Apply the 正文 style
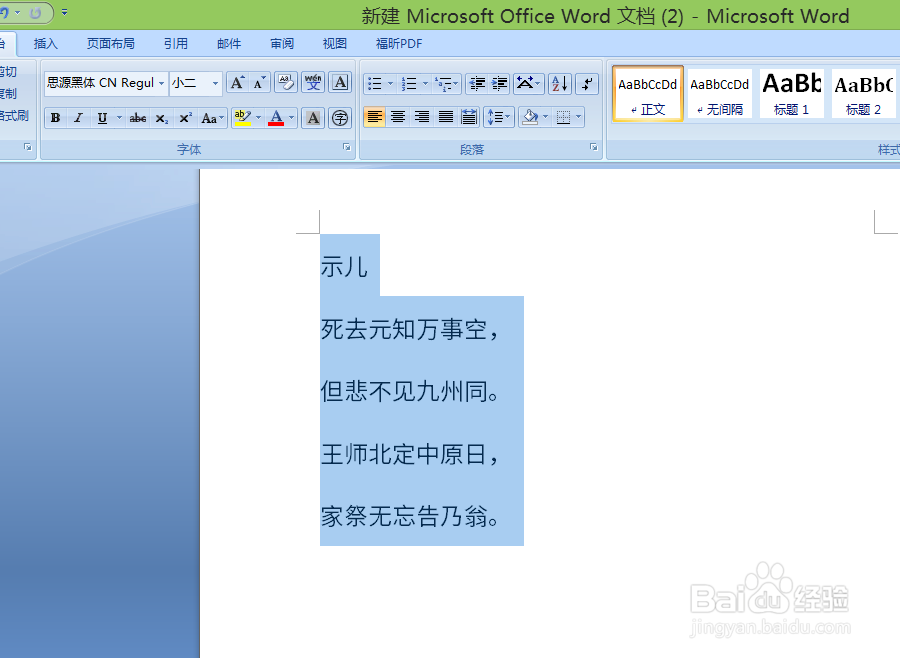Image resolution: width=900 pixels, height=658 pixels. [x=647, y=94]
